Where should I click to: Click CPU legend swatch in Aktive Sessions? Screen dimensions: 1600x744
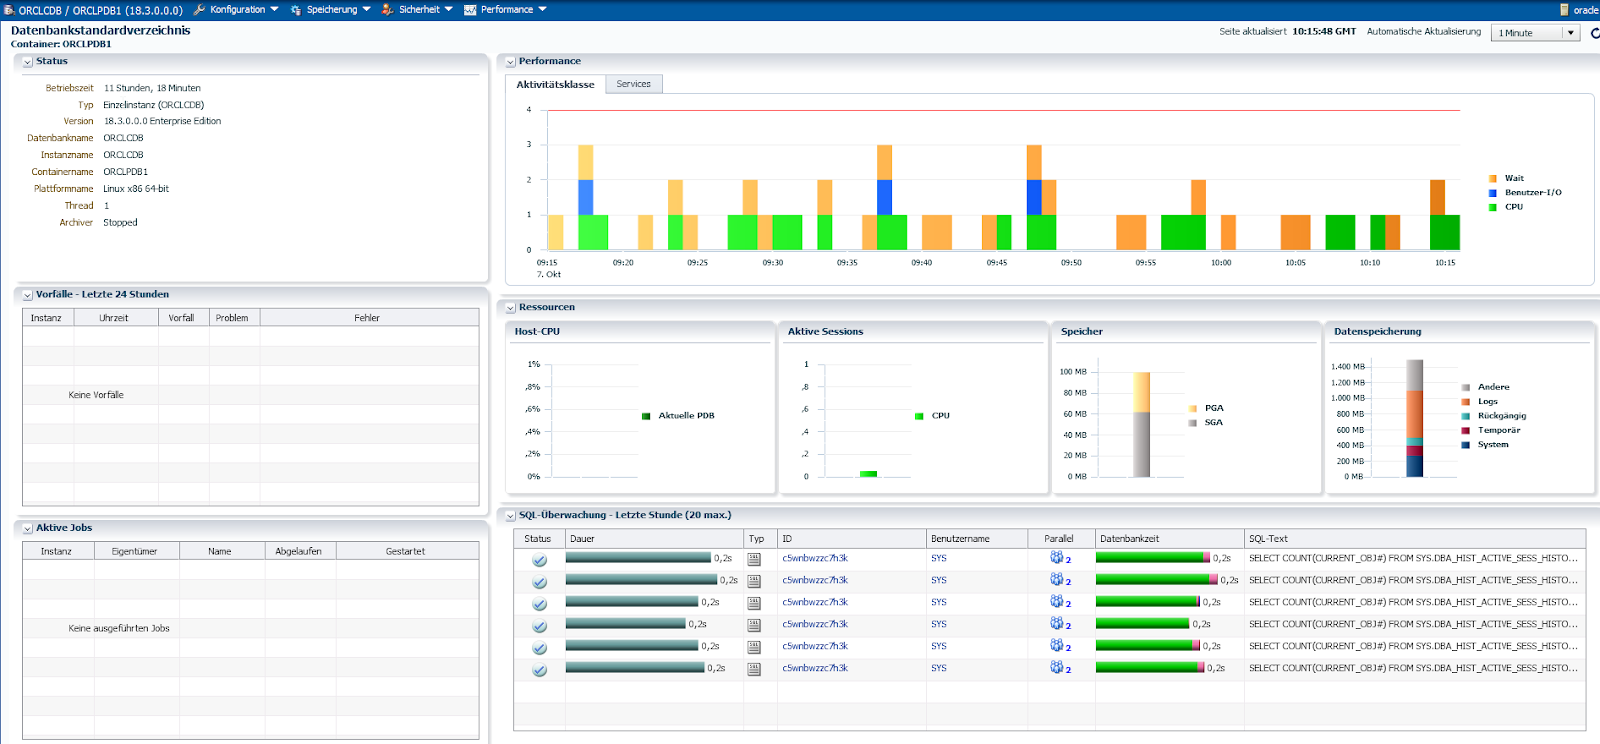coord(919,416)
